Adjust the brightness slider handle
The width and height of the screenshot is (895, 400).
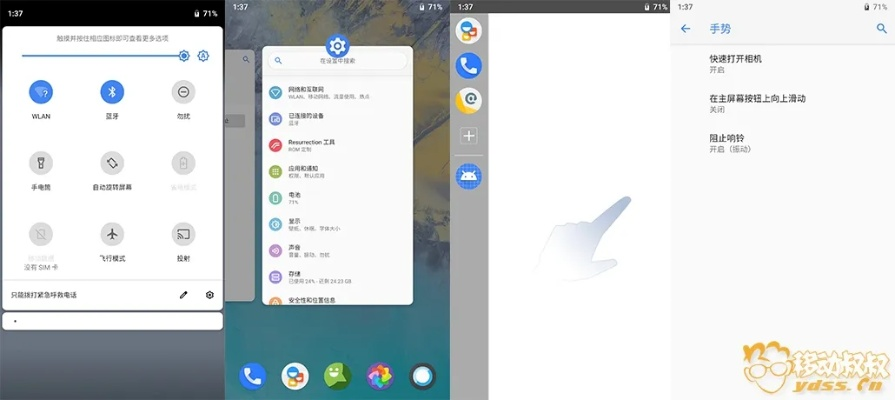[x=184, y=56]
